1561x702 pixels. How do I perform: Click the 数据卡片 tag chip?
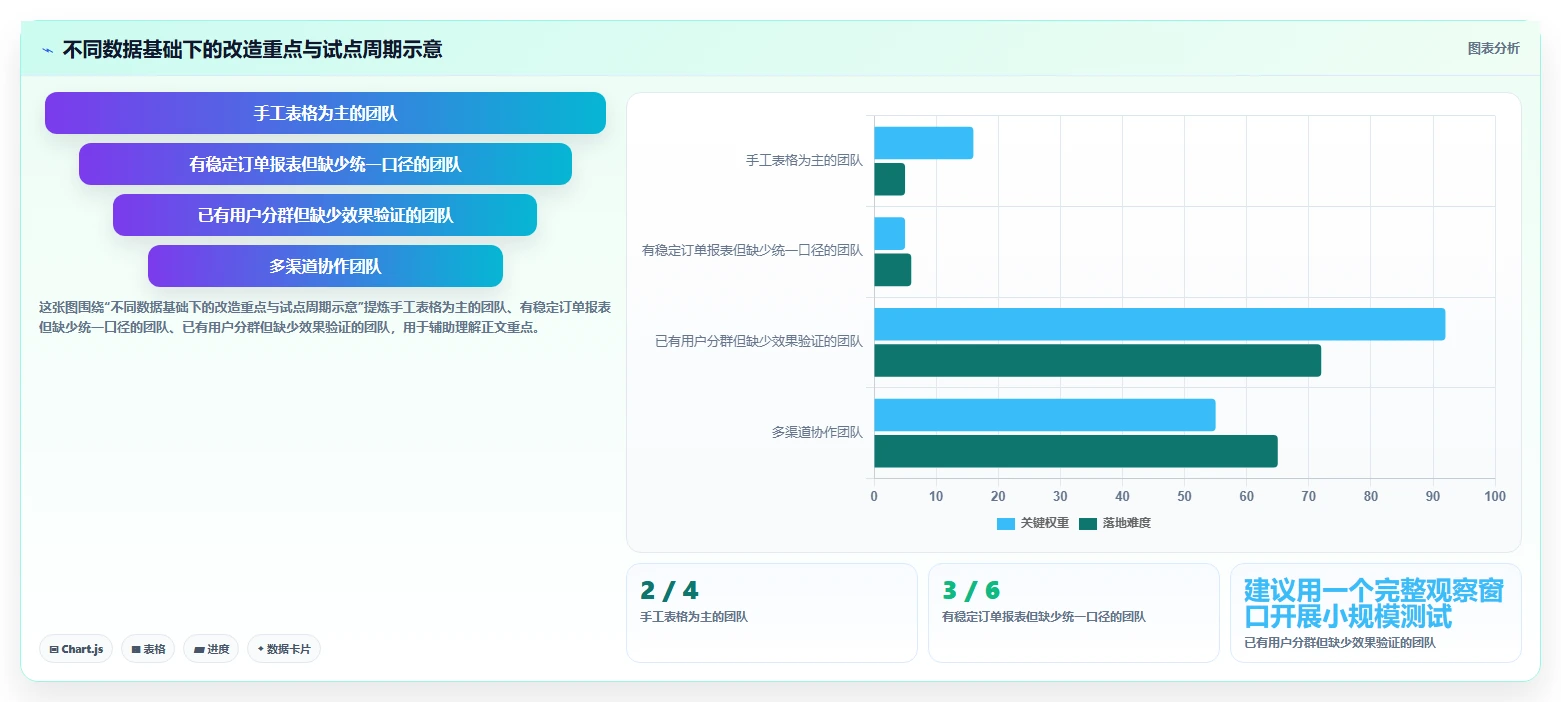click(x=284, y=649)
